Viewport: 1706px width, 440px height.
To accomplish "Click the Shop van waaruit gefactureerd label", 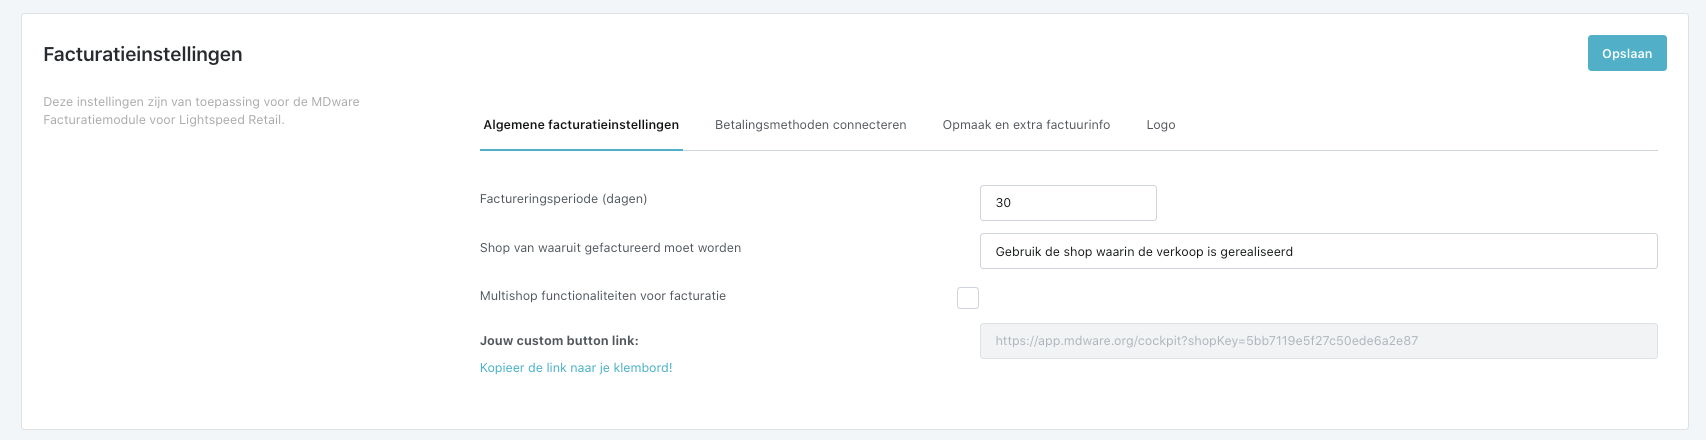I will point(610,248).
